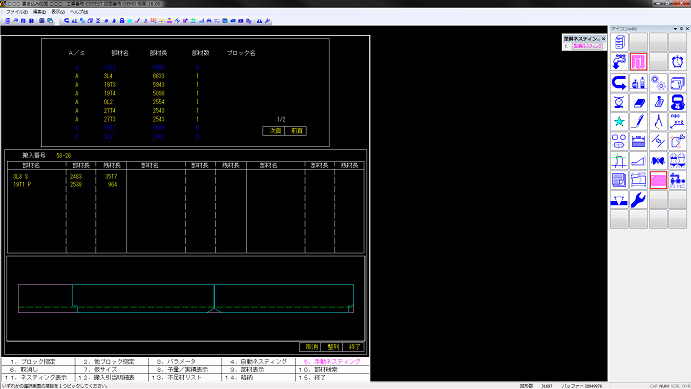Image resolution: width=691 pixels, height=389 pixels.
Task: Open the wrench settings icon in palette
Action: 638,200
